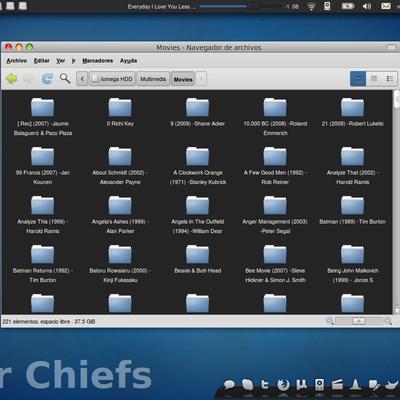Image resolution: width=400 pixels, height=400 pixels.
Task: Open the Ayuda menu
Action: (x=128, y=61)
